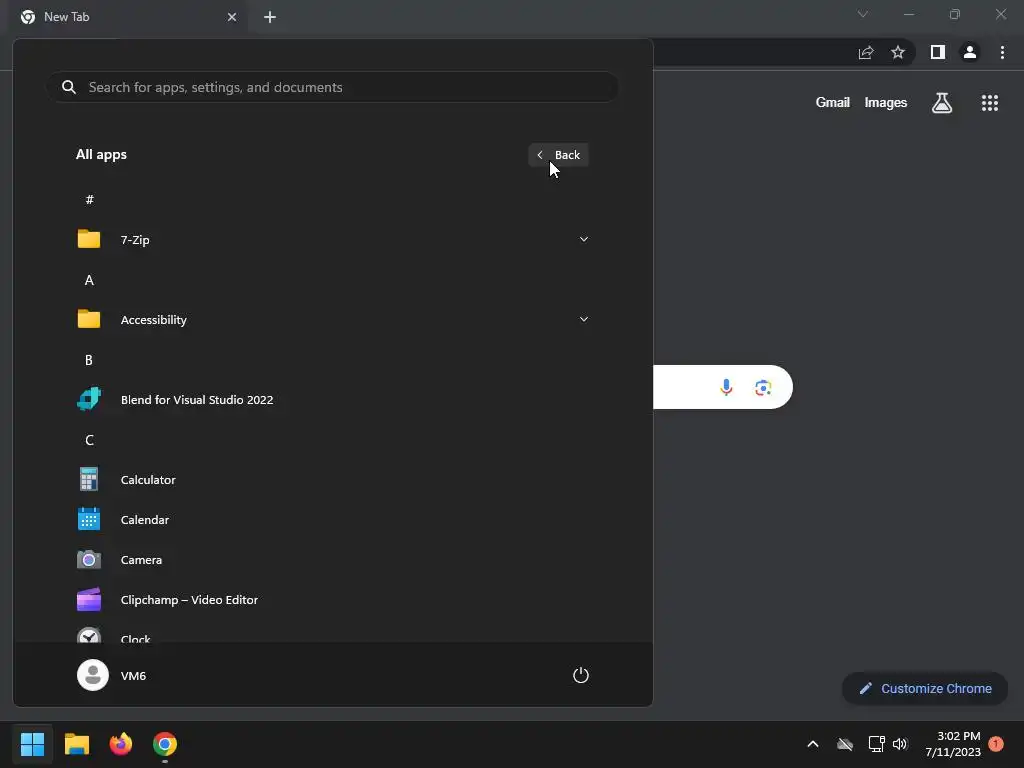The image size is (1024, 768).
Task: Open the Calendar app icon
Action: [x=89, y=519]
